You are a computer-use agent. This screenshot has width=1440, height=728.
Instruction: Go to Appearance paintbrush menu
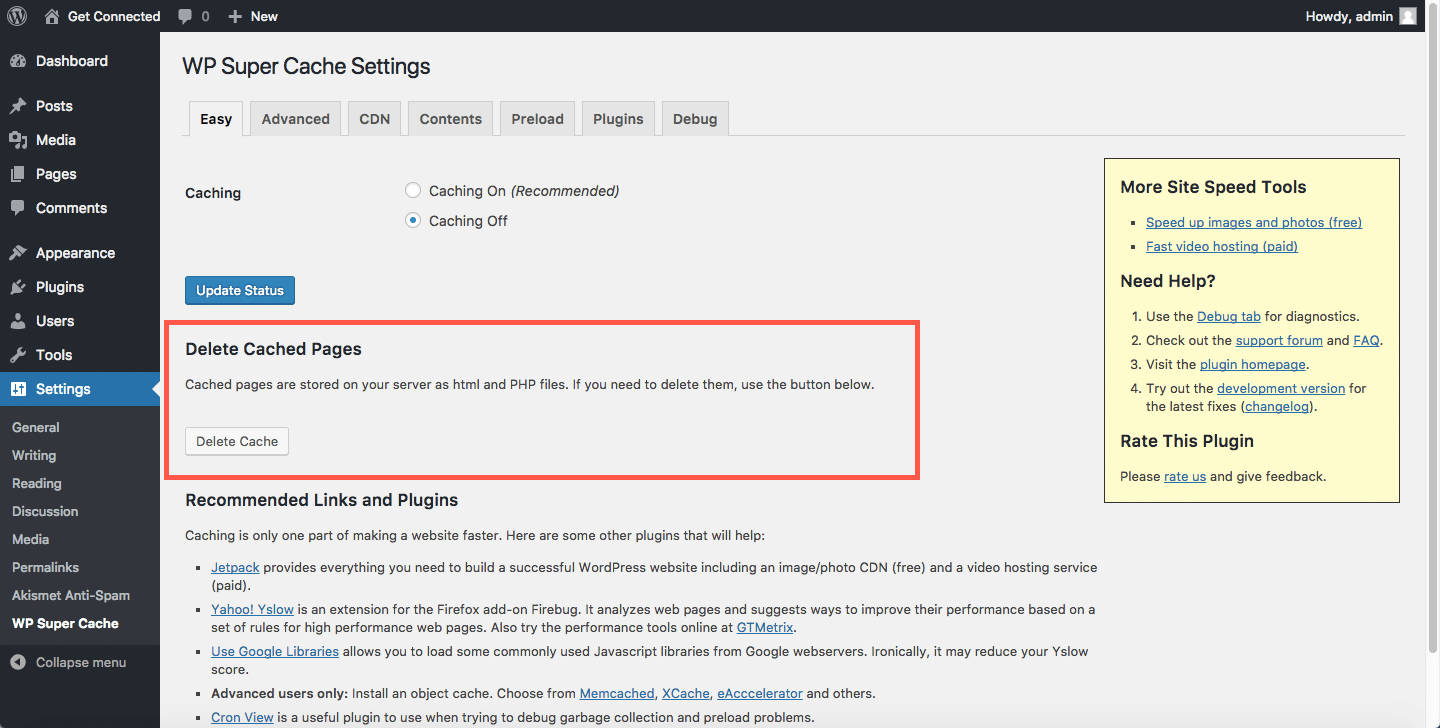[75, 253]
